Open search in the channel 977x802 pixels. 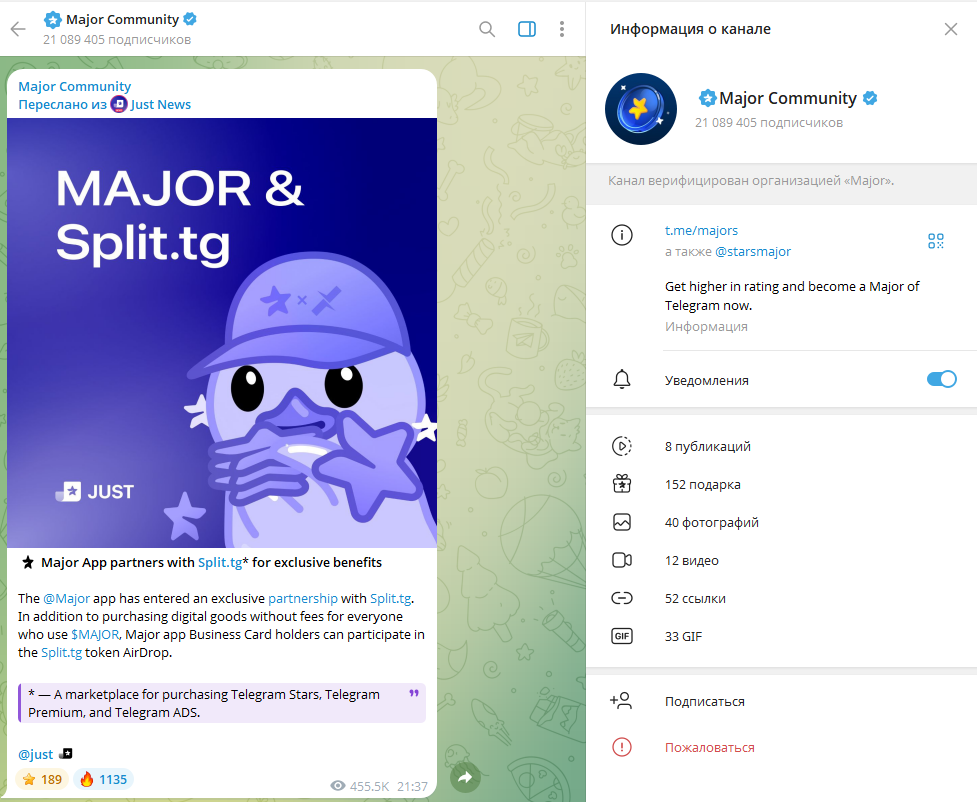487,29
